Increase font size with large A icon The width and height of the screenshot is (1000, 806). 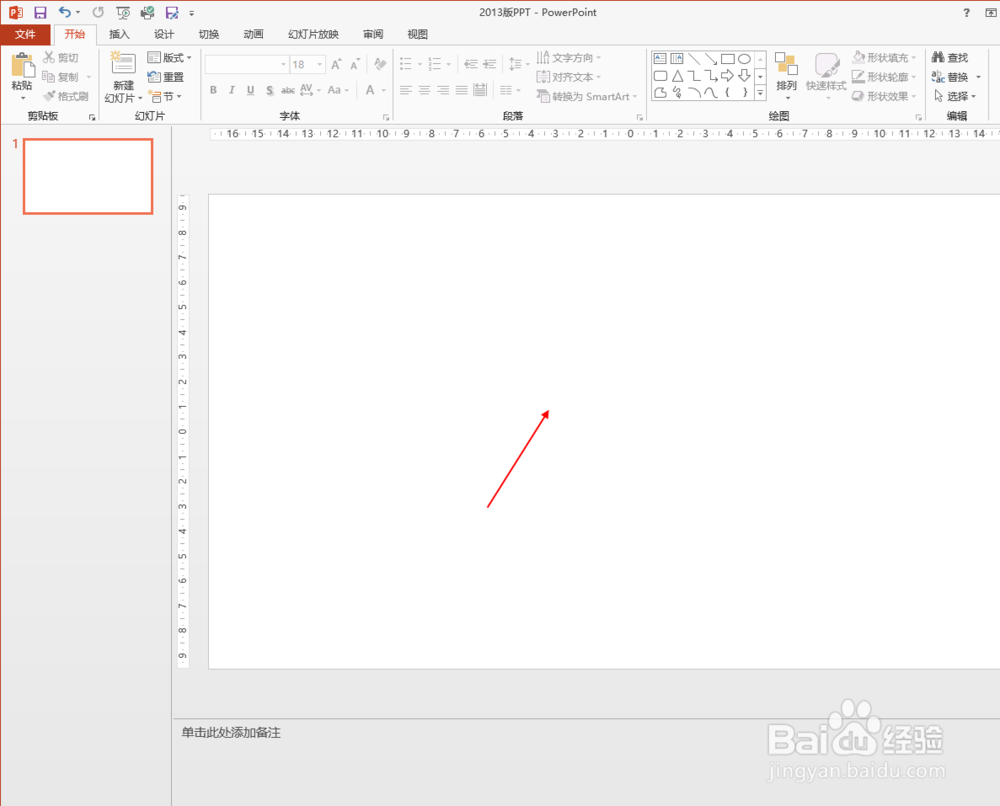[336, 64]
